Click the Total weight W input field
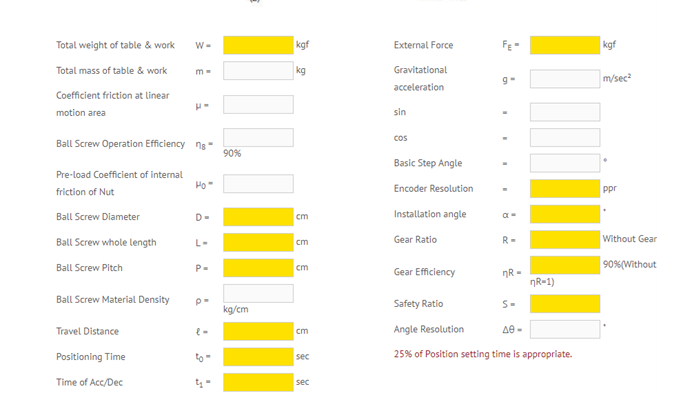Viewport: 682px width, 398px height. pyautogui.click(x=258, y=45)
